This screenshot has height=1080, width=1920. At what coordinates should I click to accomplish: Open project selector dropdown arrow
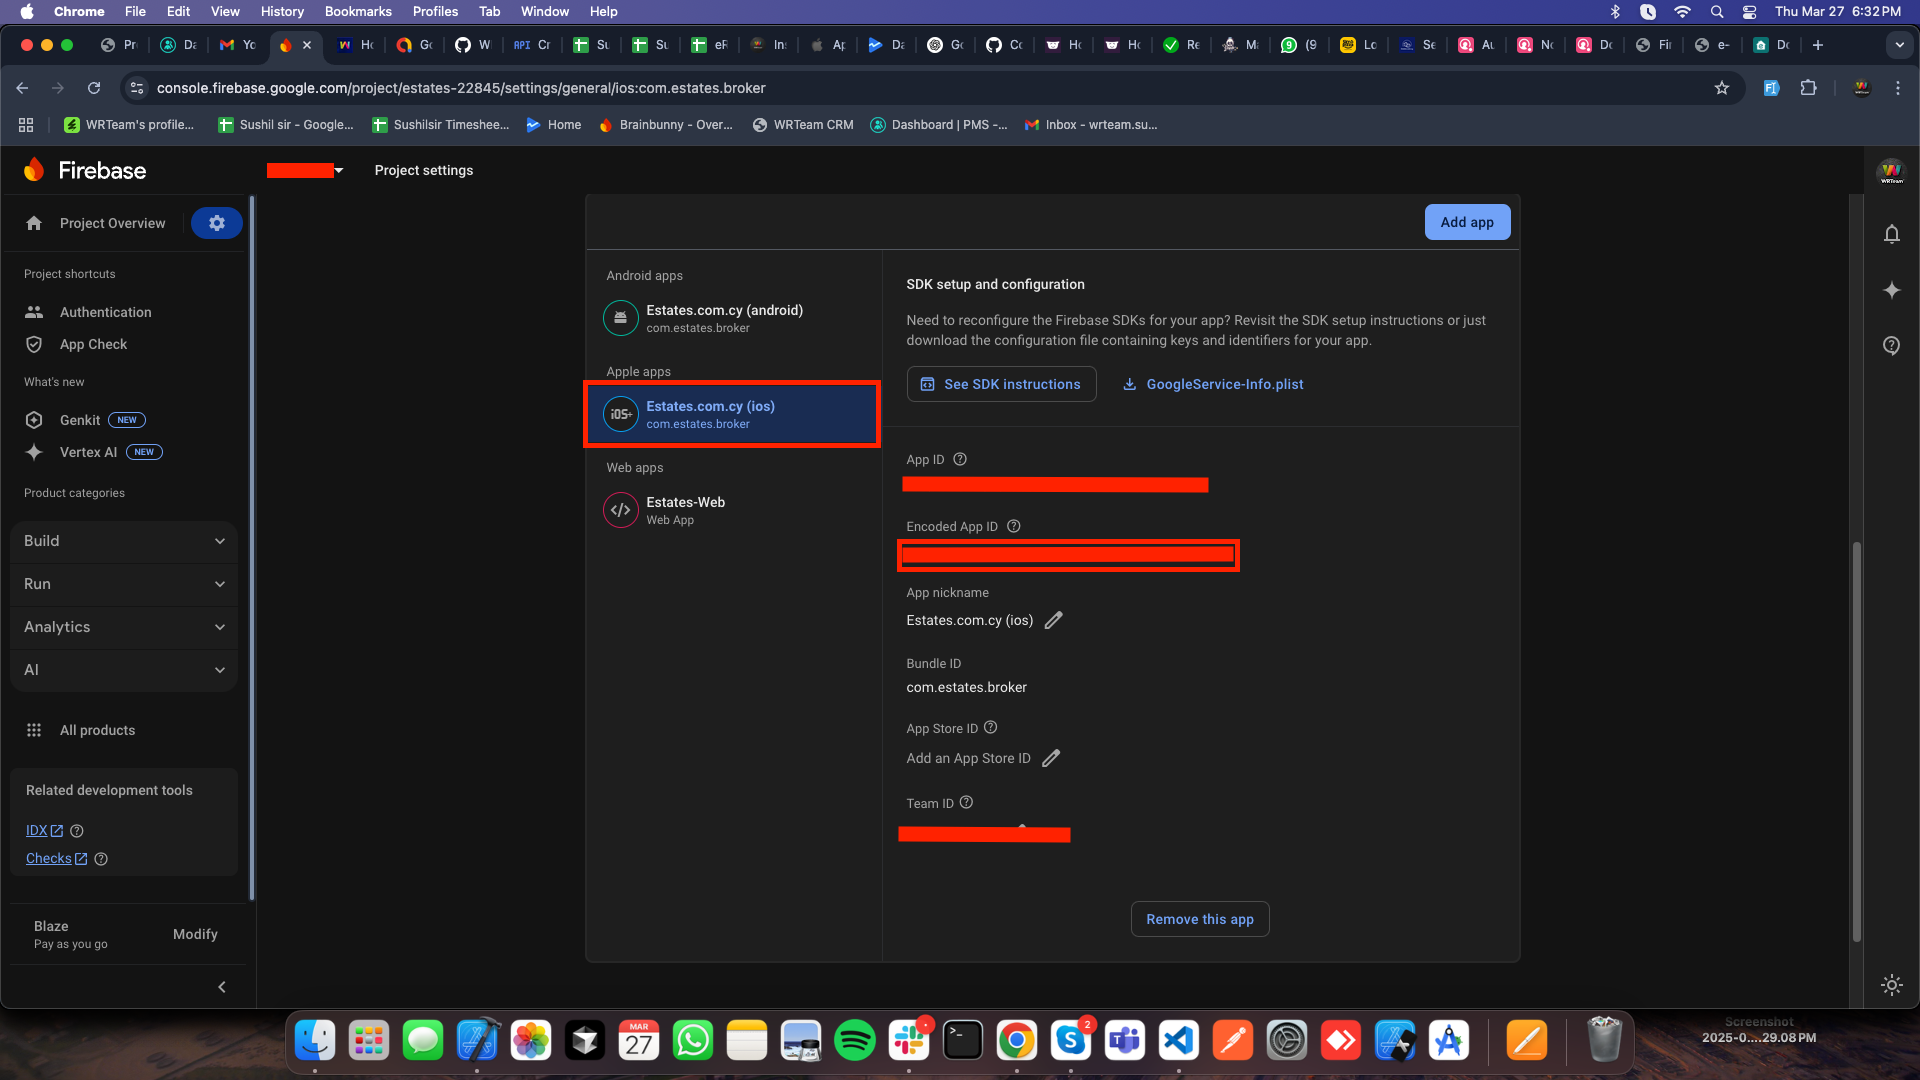[339, 171]
